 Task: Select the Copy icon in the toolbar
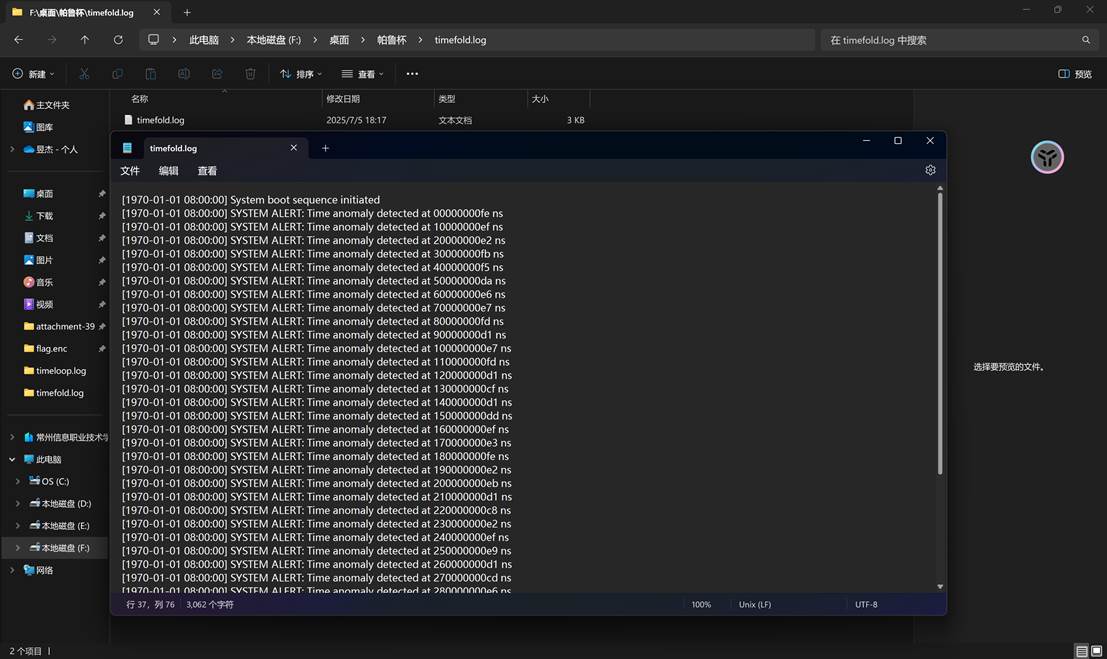click(117, 73)
